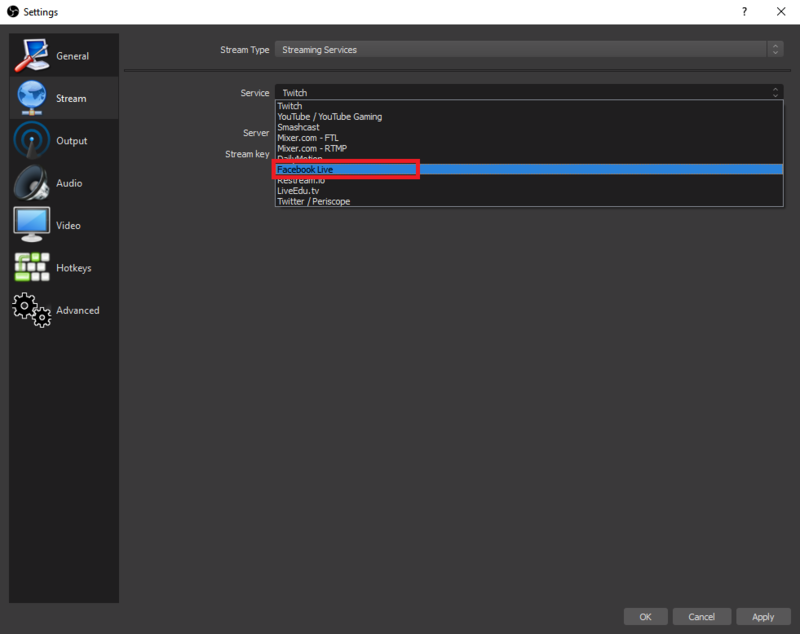Viewport: 800px width, 634px height.
Task: Open the General settings icon
Action: click(x=32, y=55)
